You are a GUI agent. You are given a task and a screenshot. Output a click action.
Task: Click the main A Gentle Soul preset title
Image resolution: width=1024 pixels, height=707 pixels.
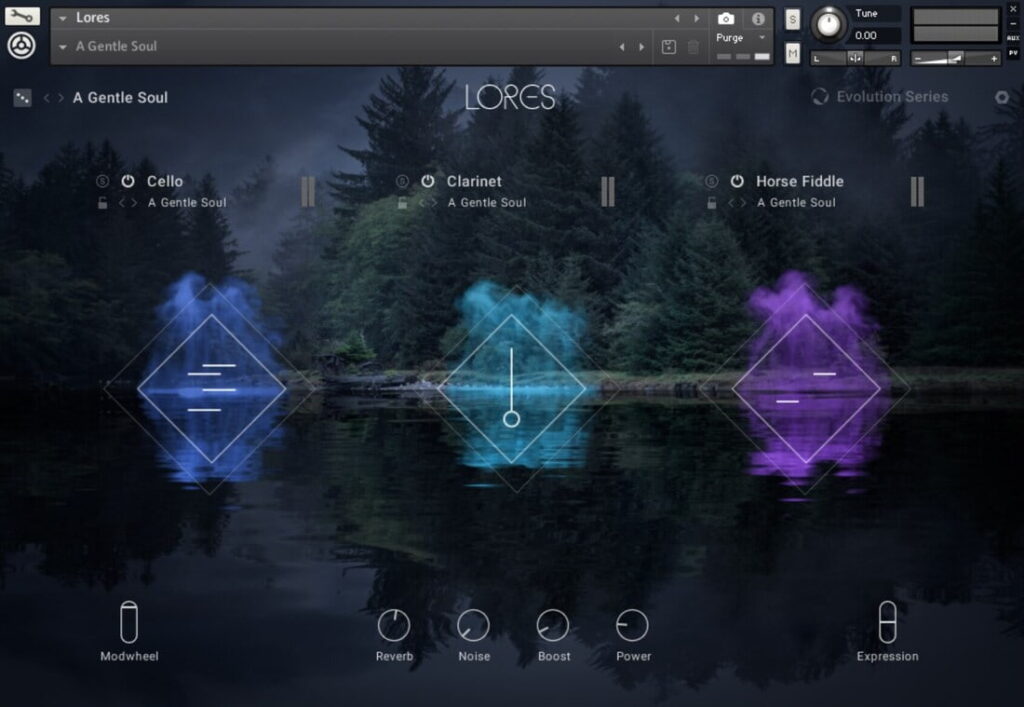(x=120, y=98)
